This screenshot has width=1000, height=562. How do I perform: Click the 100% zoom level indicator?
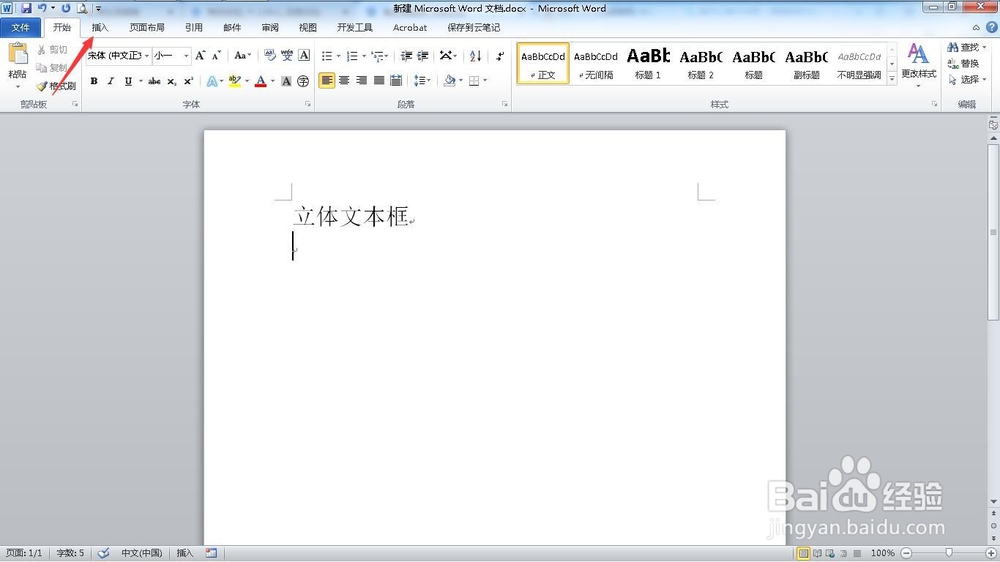883,553
